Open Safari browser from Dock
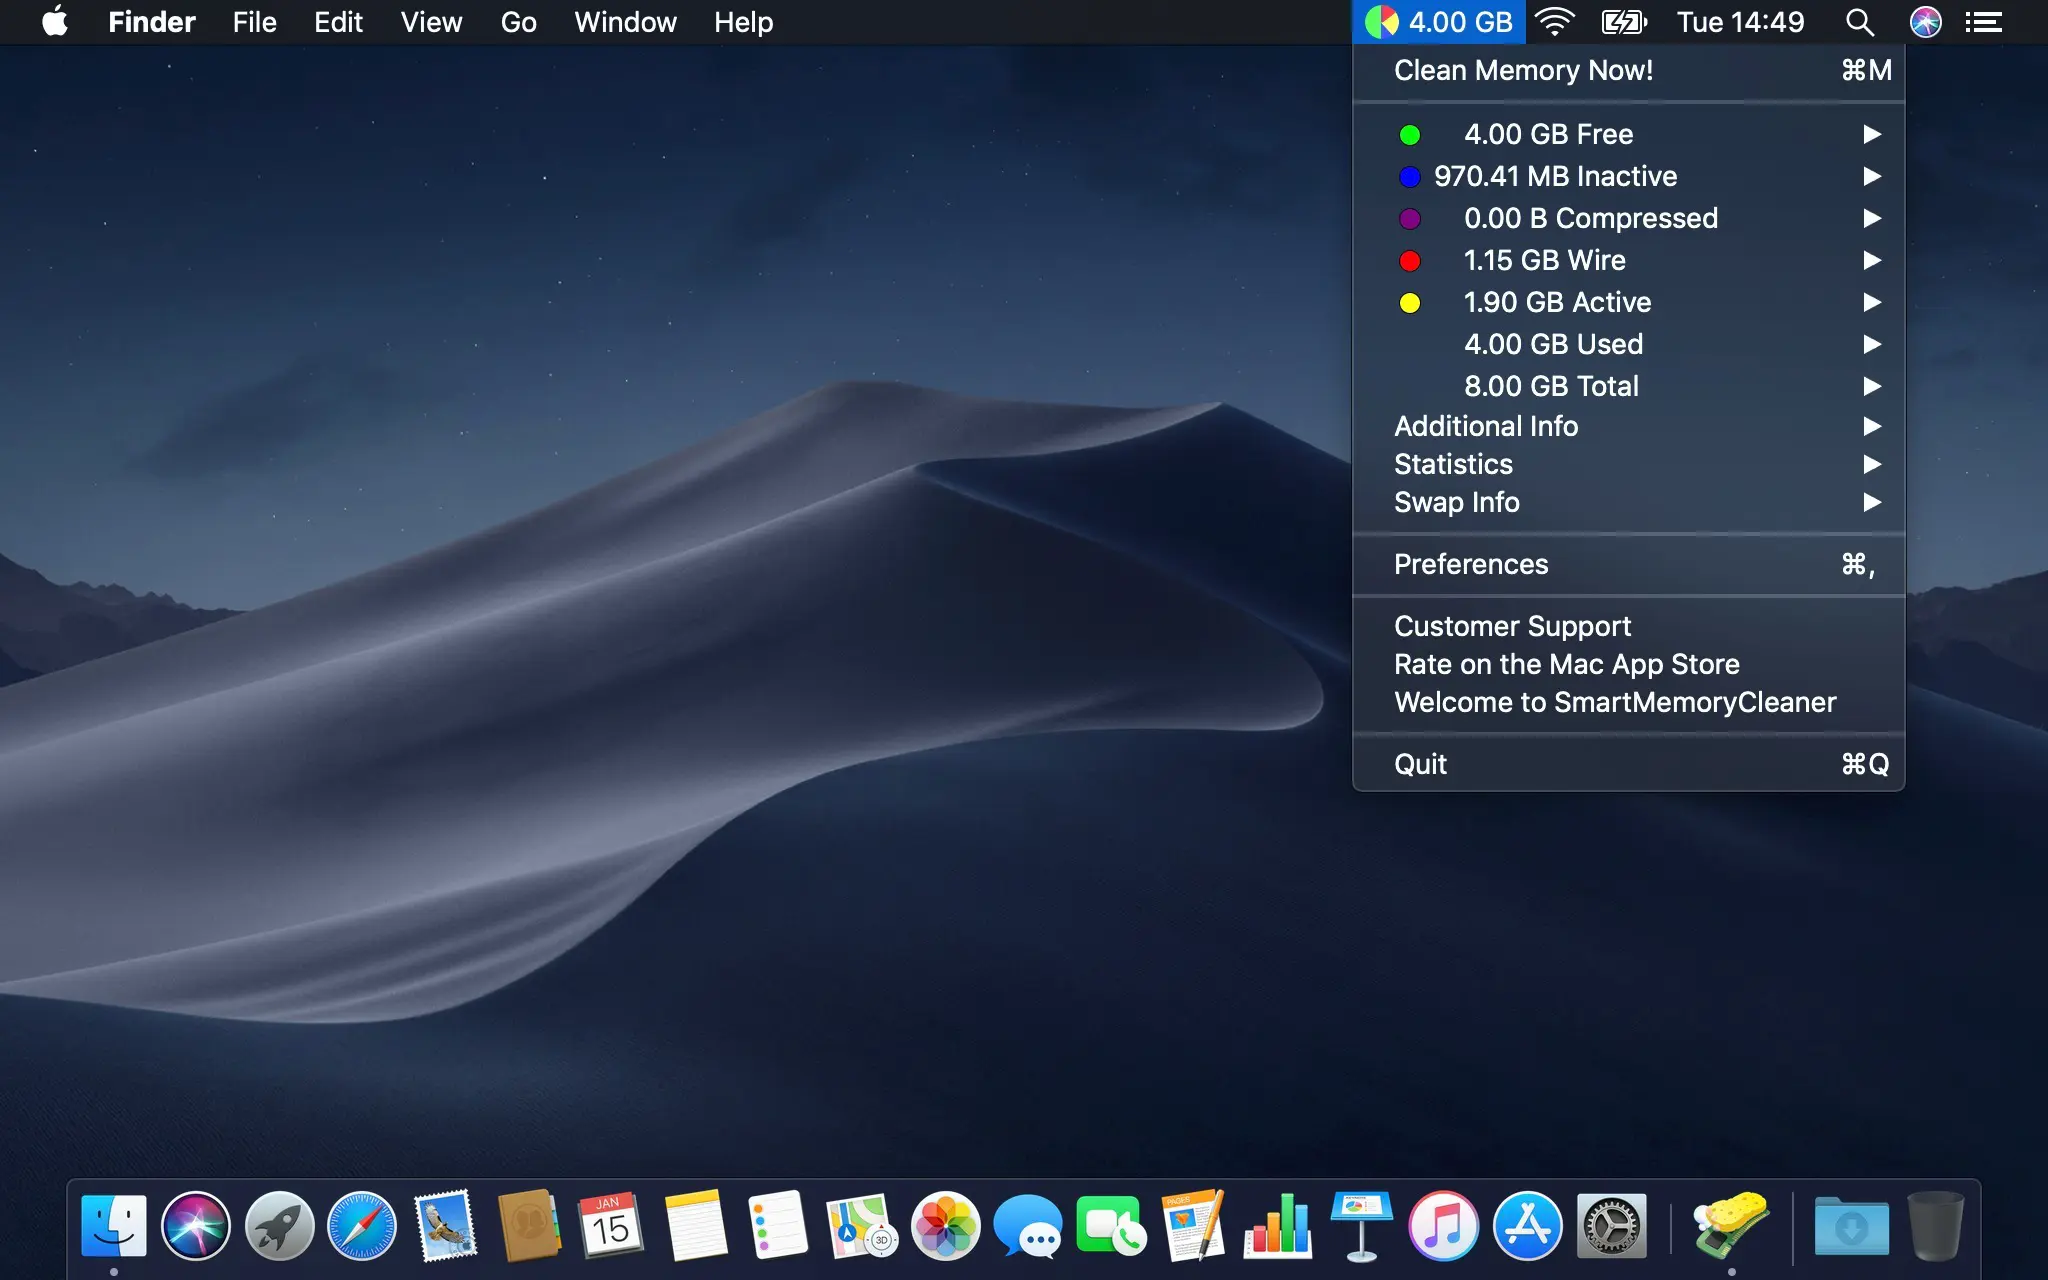 361,1224
